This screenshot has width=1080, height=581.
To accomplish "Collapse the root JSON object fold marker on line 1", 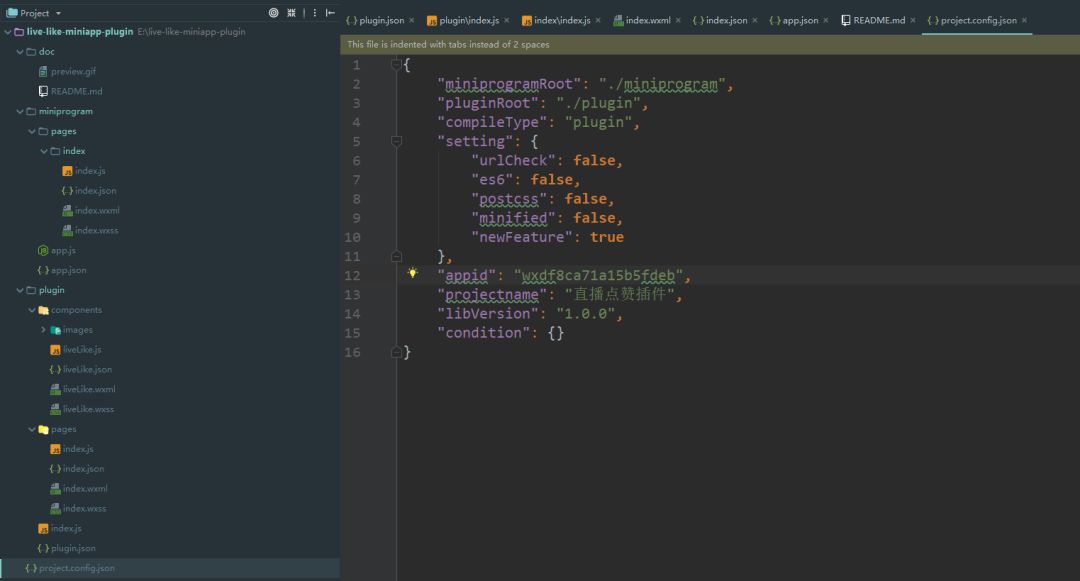I will tap(396, 65).
